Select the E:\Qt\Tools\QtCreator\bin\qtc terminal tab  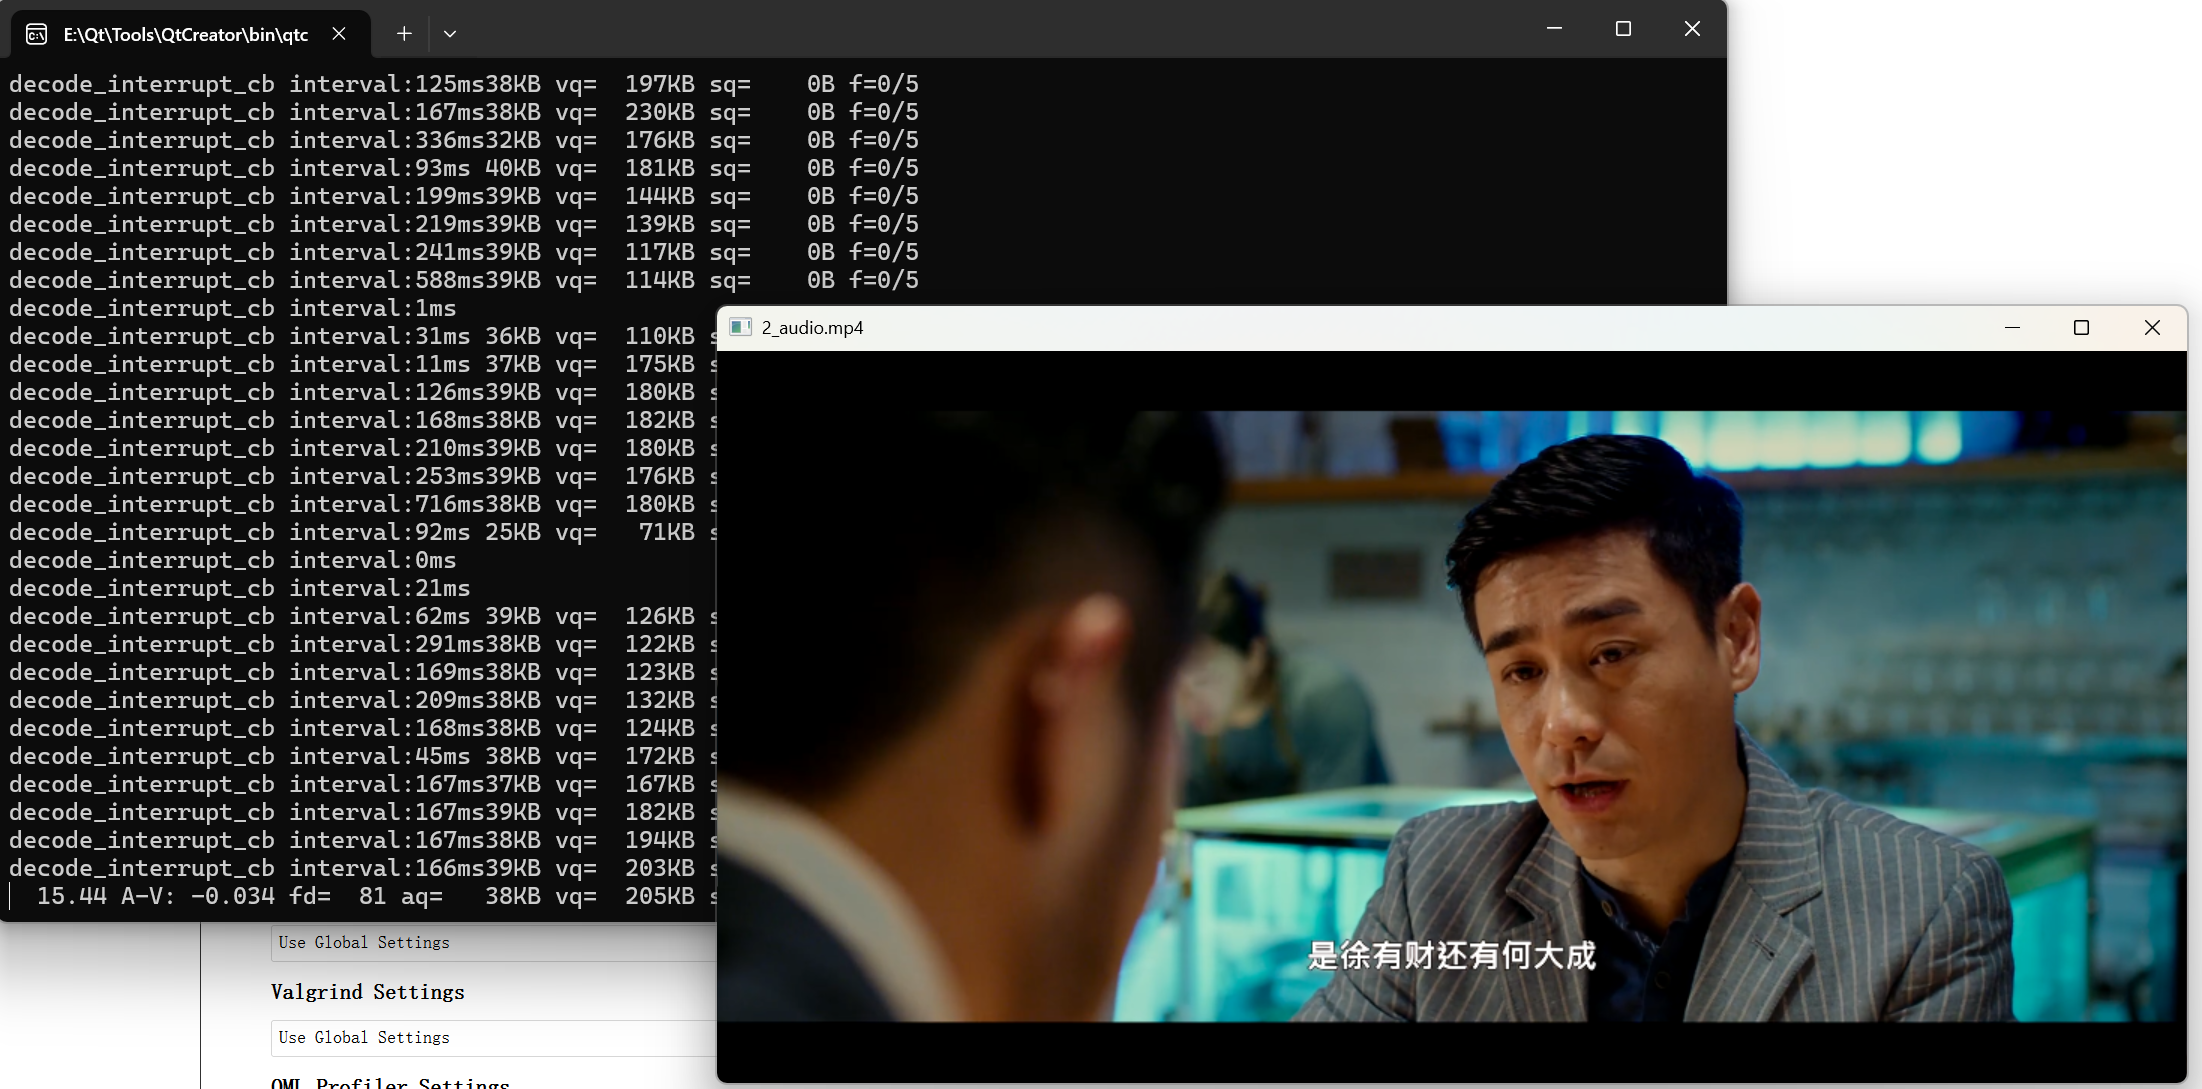(x=185, y=35)
